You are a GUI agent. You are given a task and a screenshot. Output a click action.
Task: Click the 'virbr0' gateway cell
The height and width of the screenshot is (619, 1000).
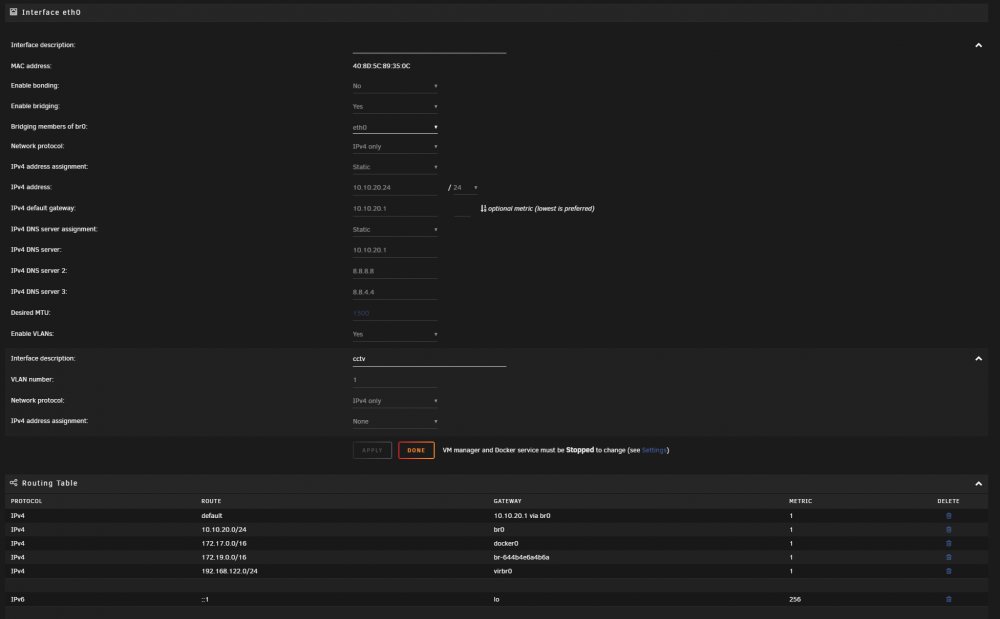[x=503, y=571]
